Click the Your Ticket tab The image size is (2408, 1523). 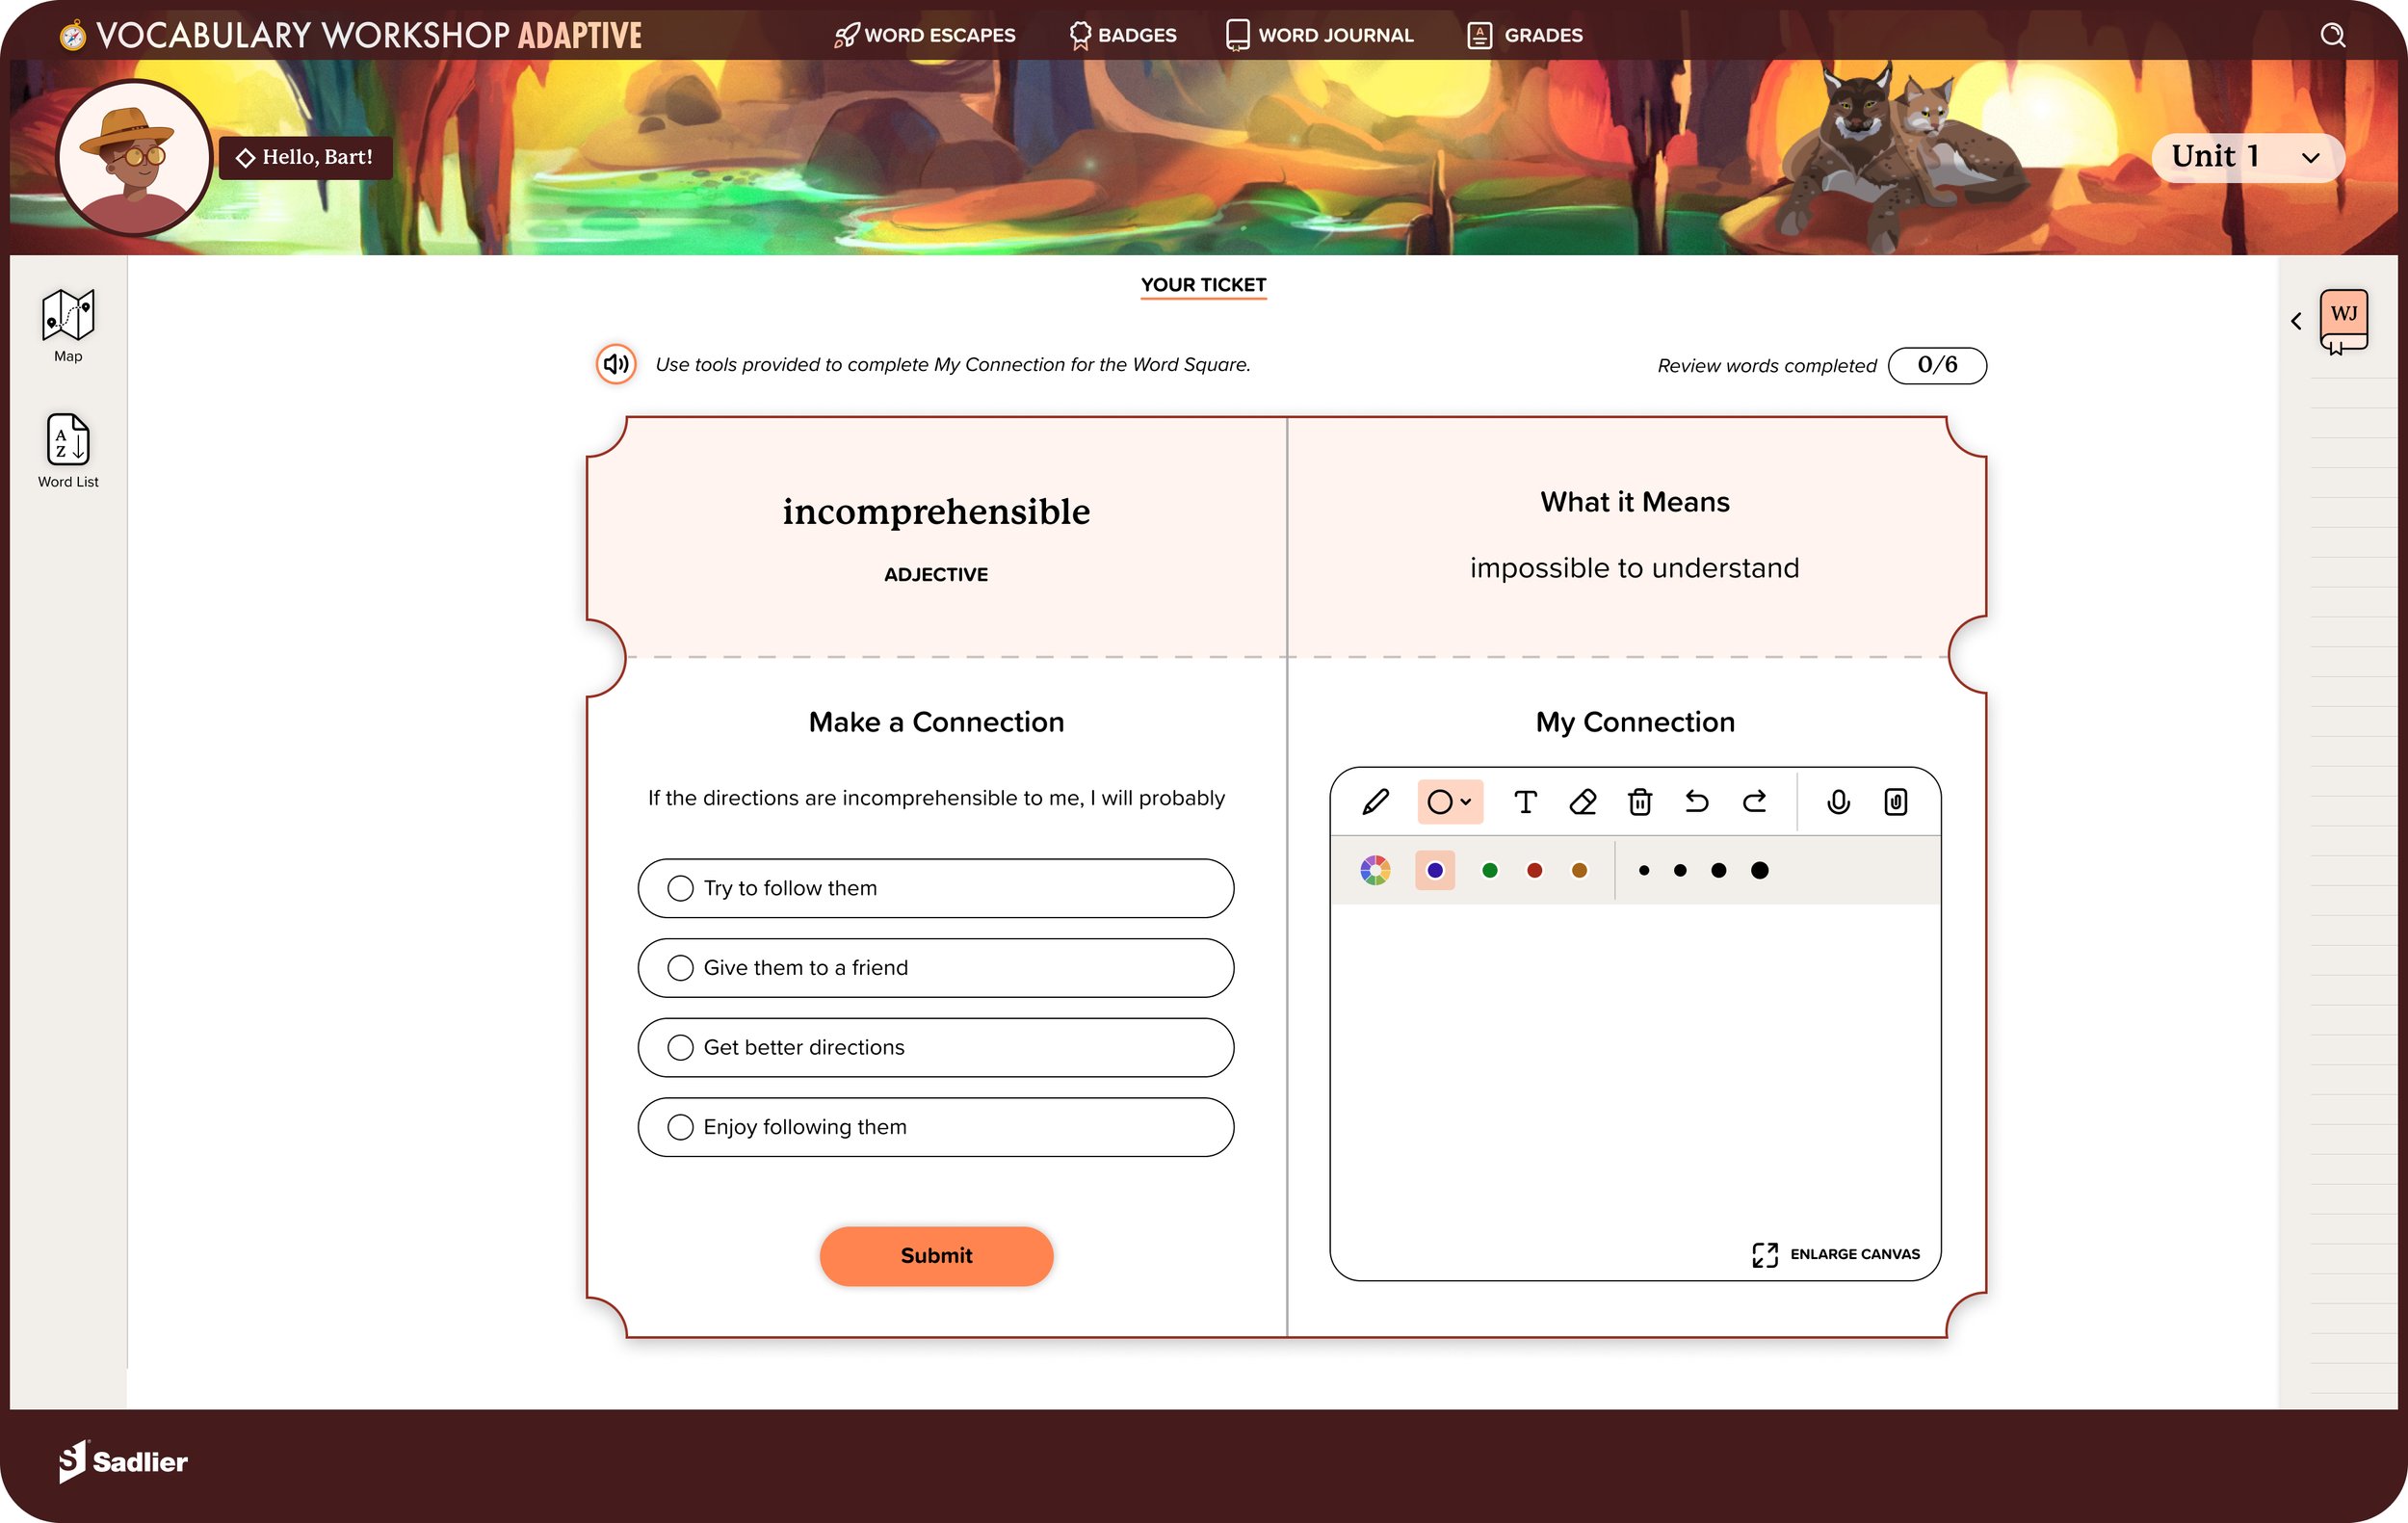[x=1203, y=285]
